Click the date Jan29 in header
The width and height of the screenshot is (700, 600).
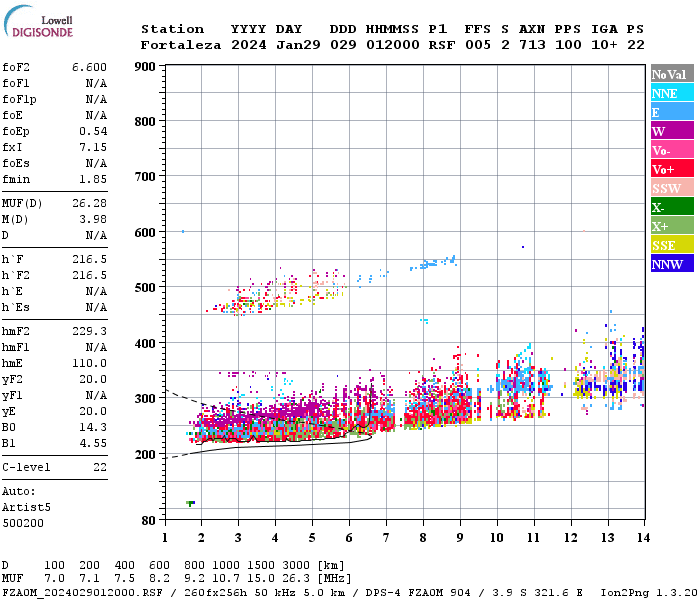click(298, 45)
